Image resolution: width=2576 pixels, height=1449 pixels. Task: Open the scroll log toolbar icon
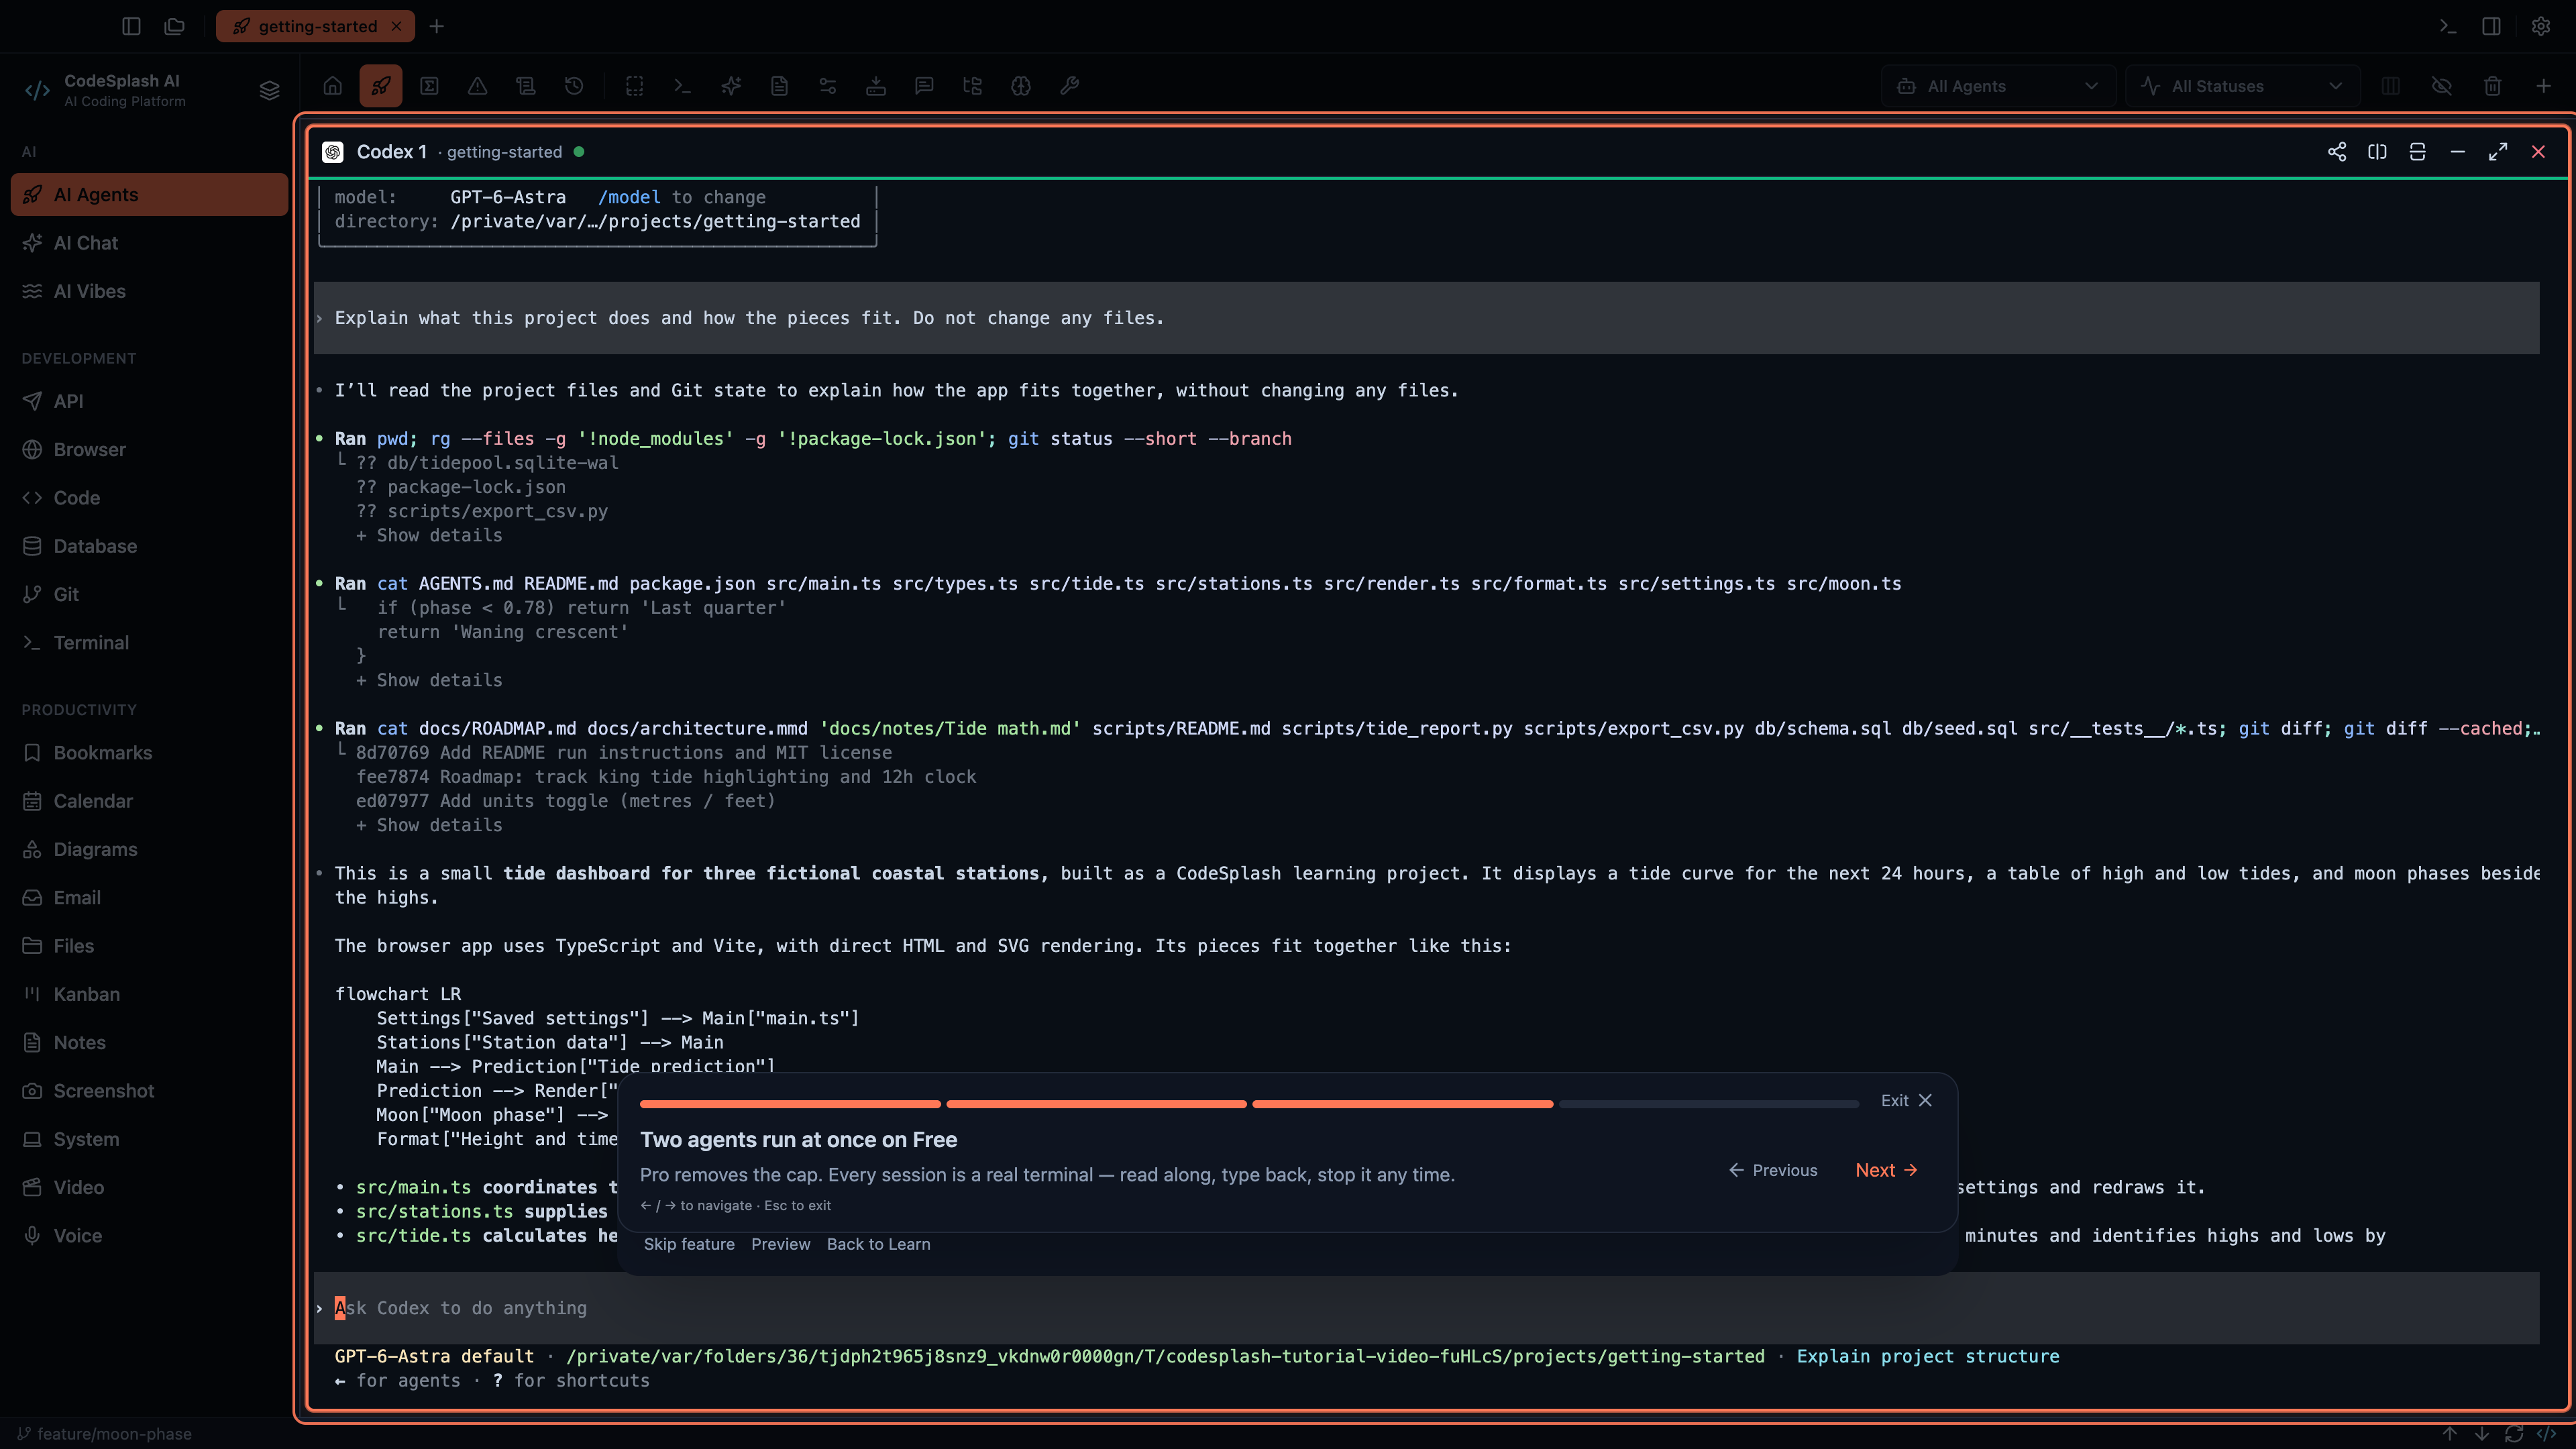tap(526, 86)
